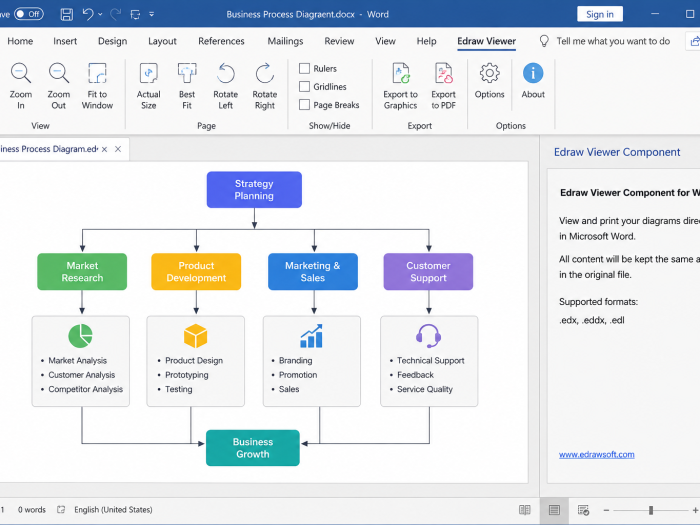Click the Competitor Analysis bullet text
Screen dimensions: 700x525
coord(85,389)
